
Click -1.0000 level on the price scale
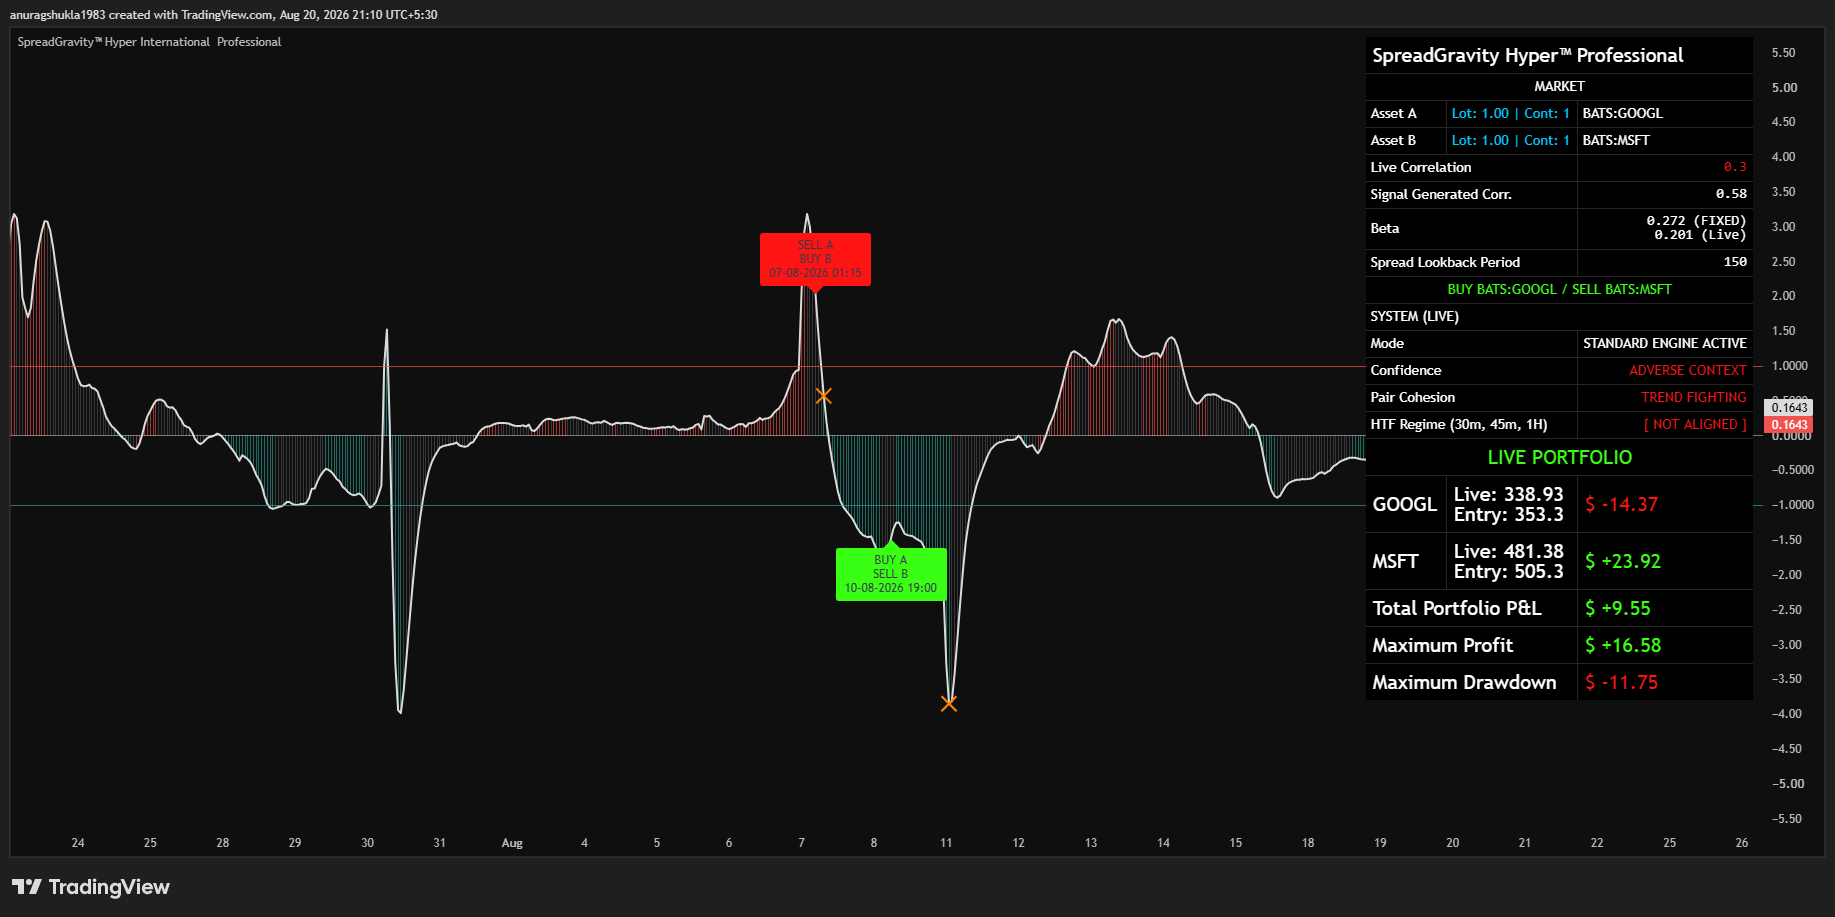tap(1792, 505)
